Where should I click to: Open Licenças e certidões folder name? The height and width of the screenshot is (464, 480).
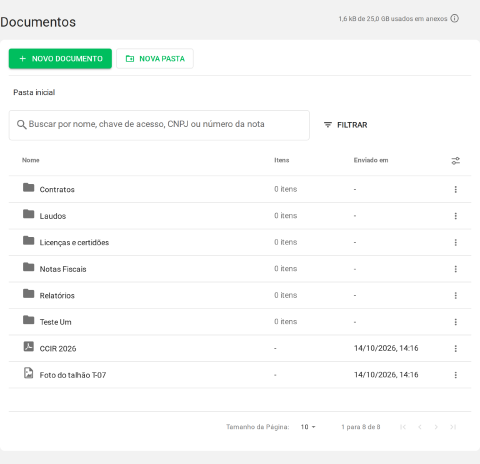74,243
